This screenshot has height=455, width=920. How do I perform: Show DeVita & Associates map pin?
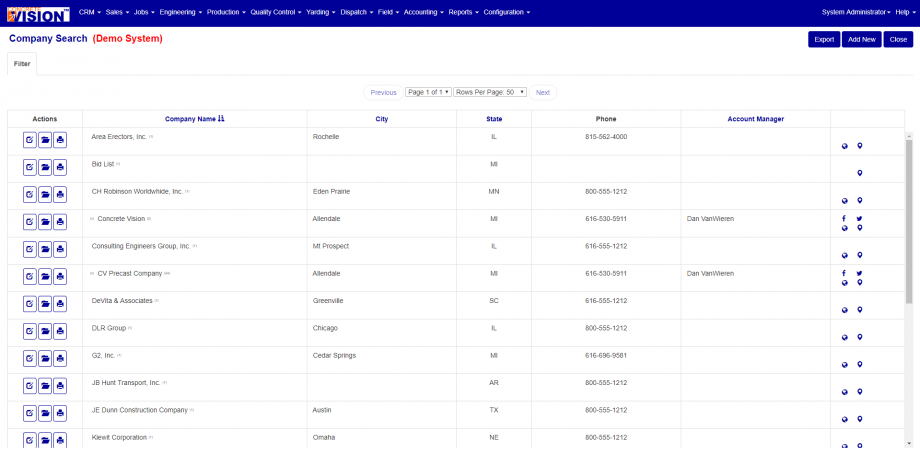click(860, 309)
